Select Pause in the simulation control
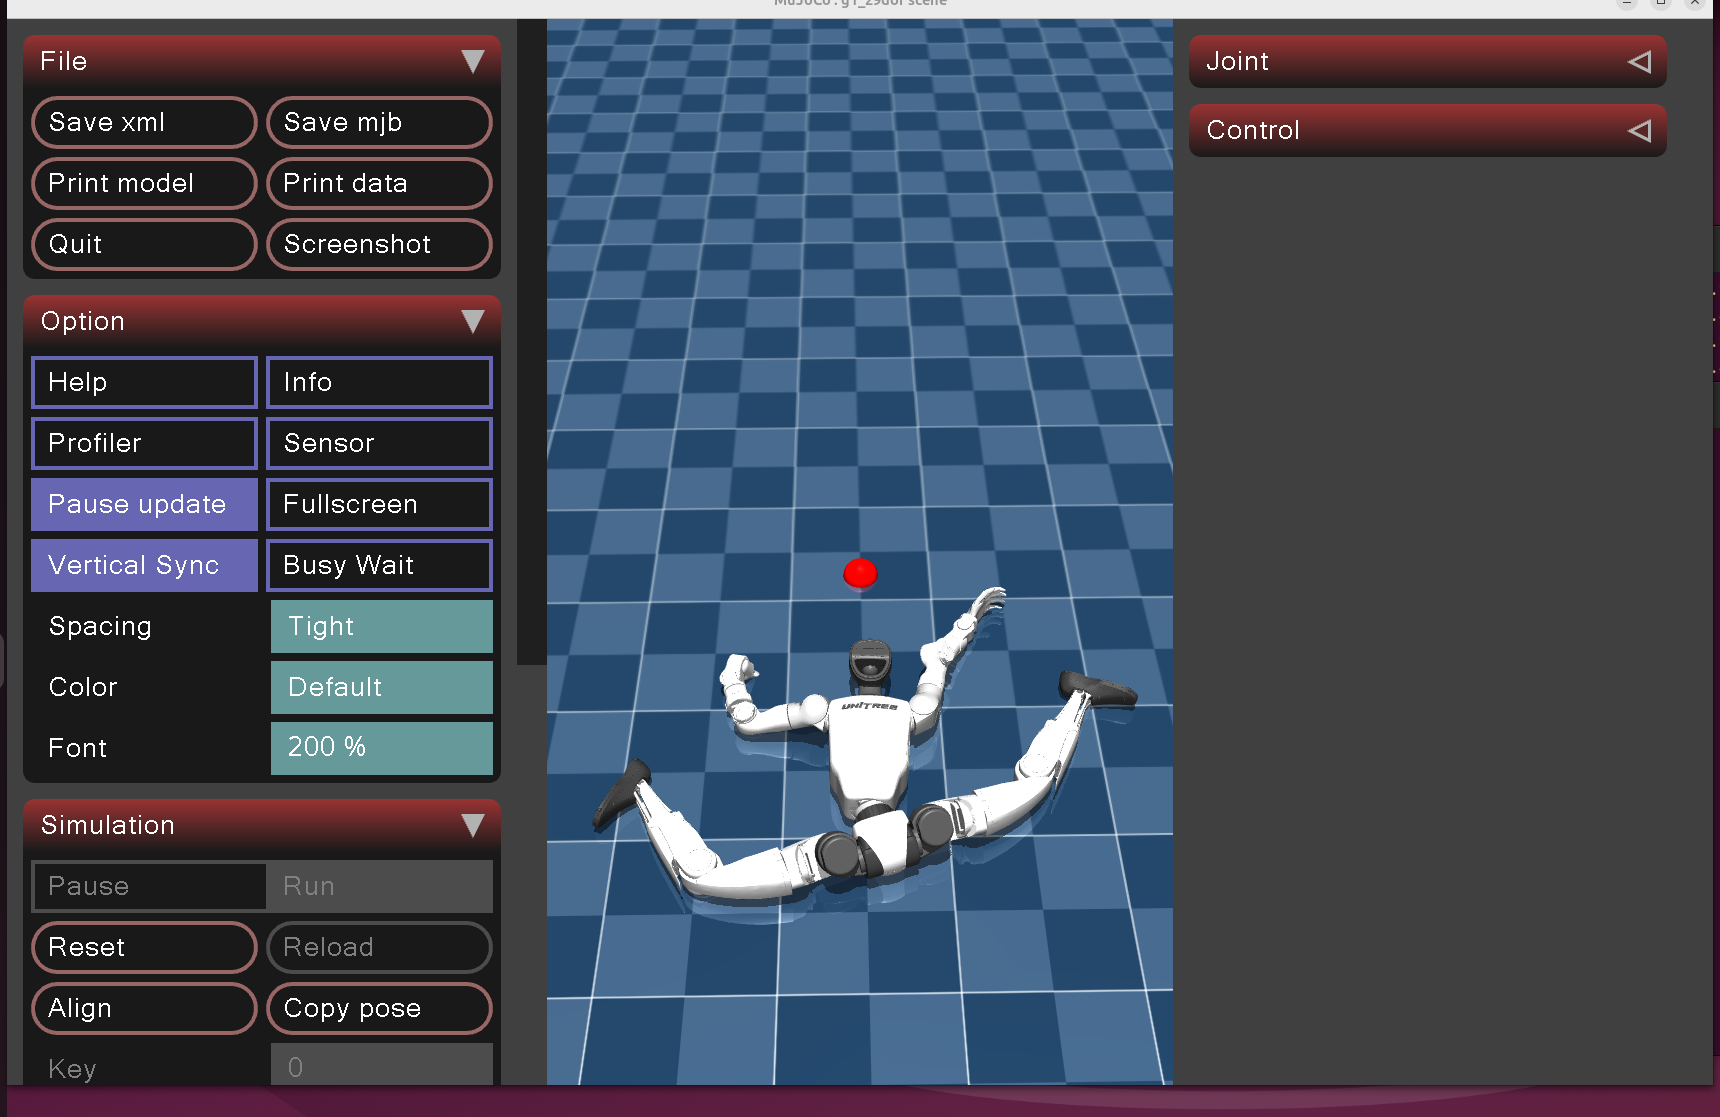The image size is (1720, 1117). (150, 886)
